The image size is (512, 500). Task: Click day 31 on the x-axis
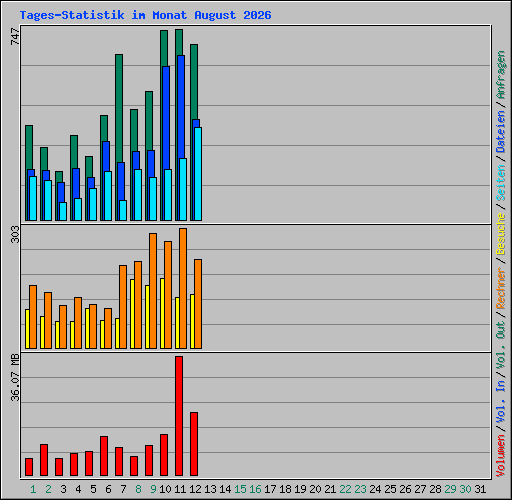point(480,489)
